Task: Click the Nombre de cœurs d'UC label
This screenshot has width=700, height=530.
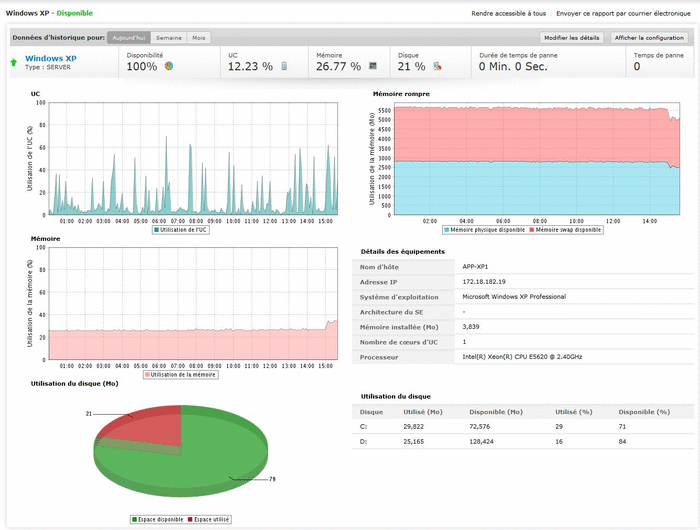Action: click(399, 342)
